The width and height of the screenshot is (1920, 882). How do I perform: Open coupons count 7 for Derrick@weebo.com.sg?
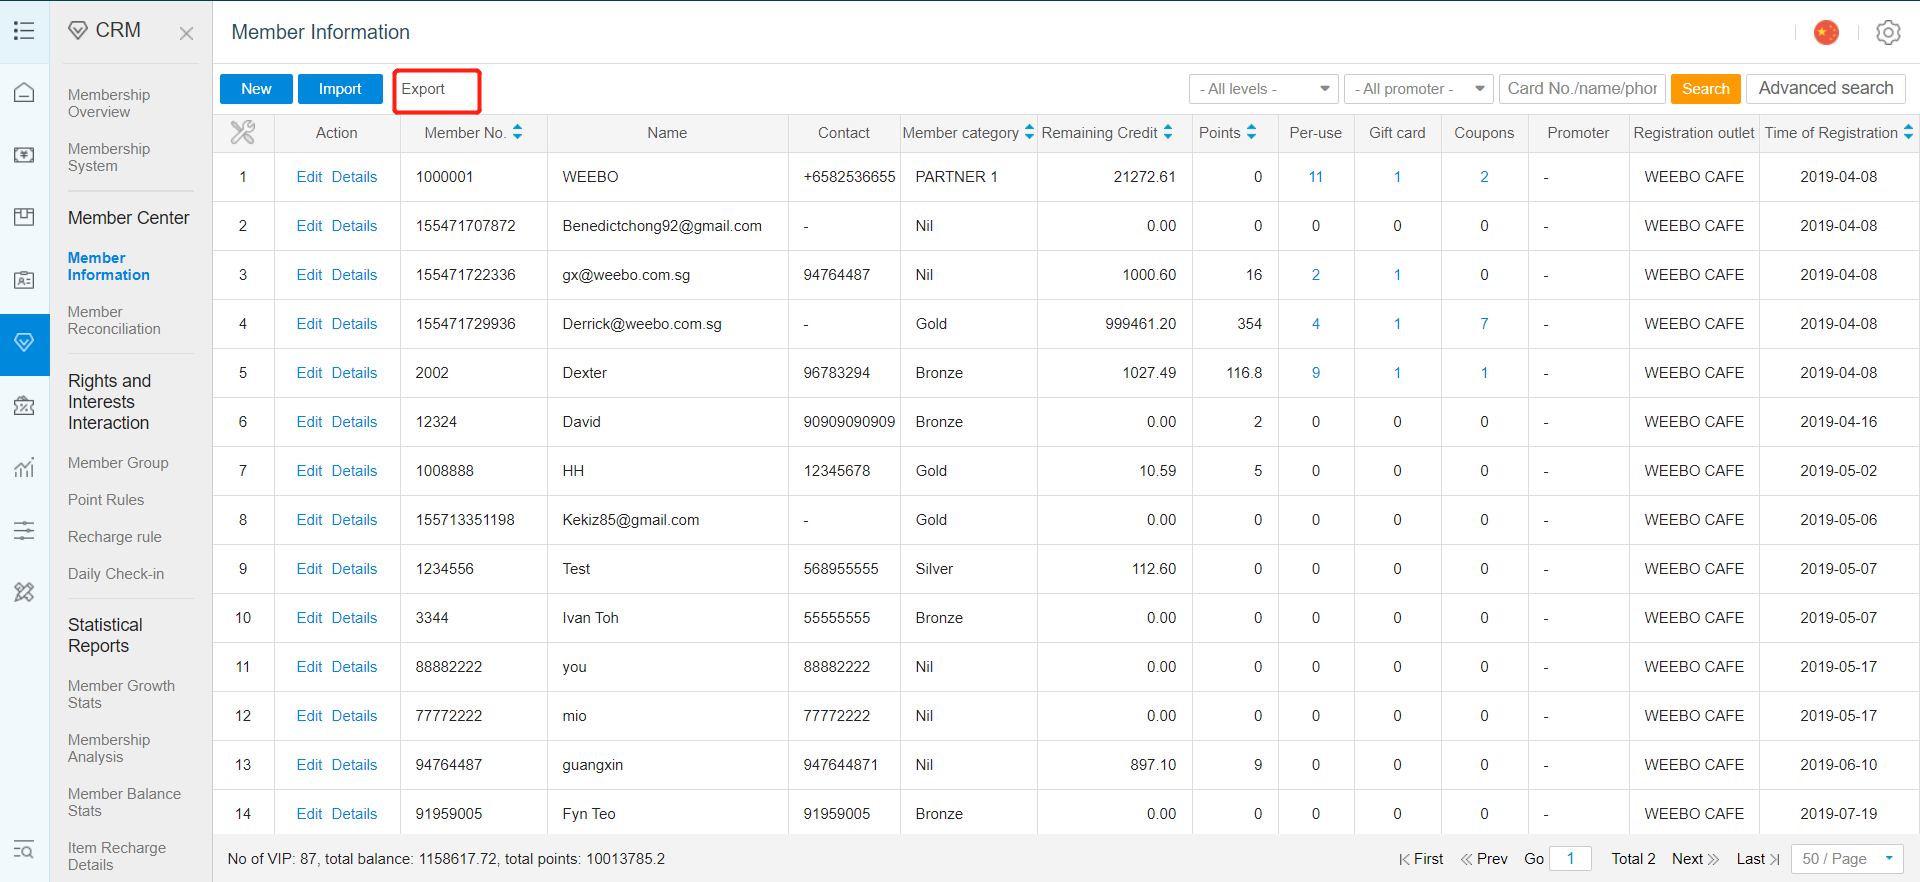pyautogui.click(x=1484, y=324)
